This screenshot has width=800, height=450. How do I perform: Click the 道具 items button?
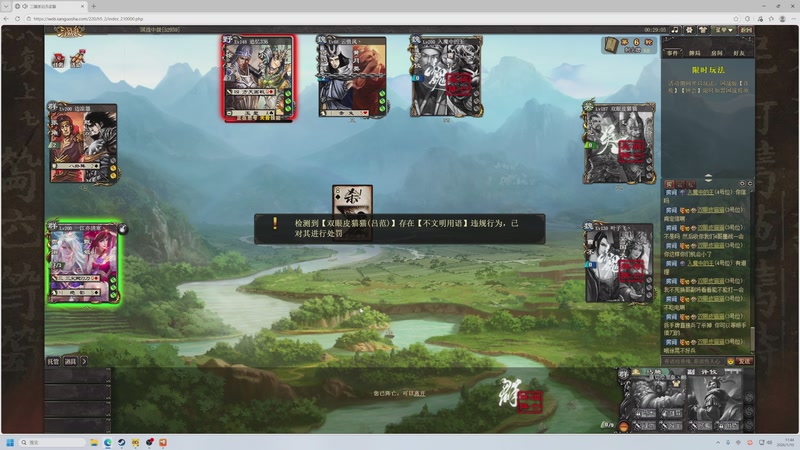pyautogui.click(x=70, y=362)
